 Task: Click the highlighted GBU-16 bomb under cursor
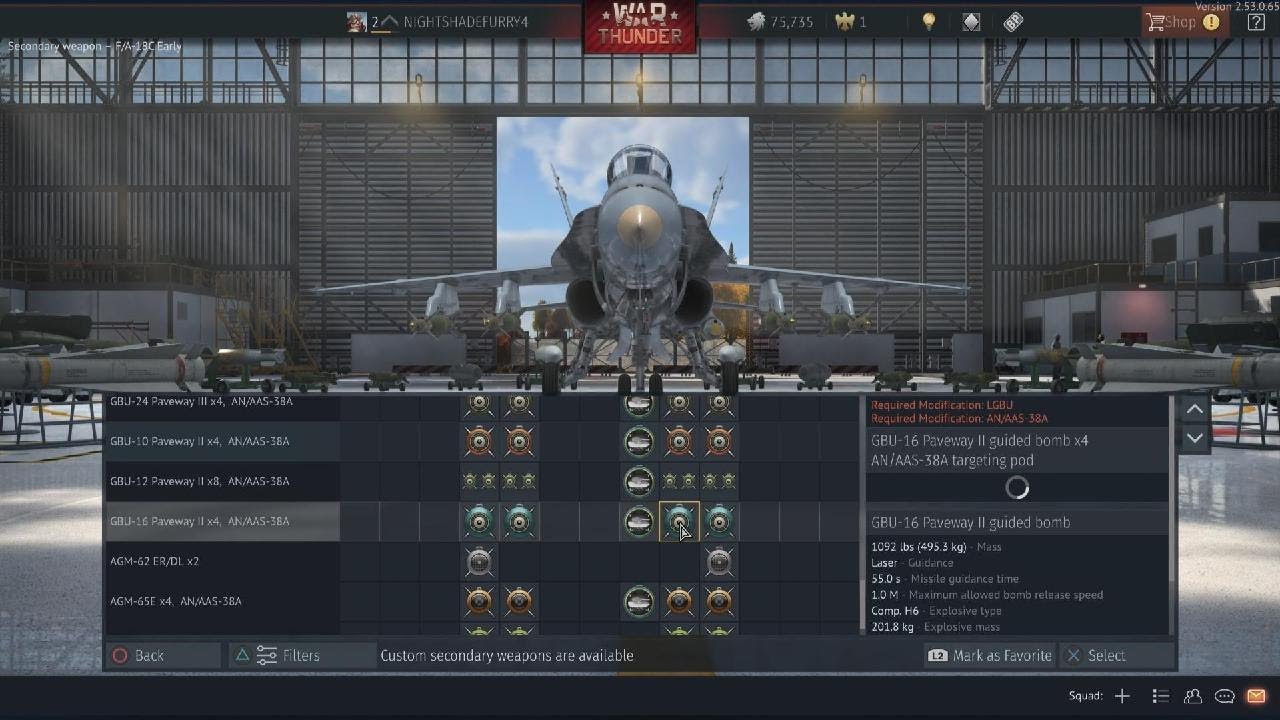[x=679, y=521]
